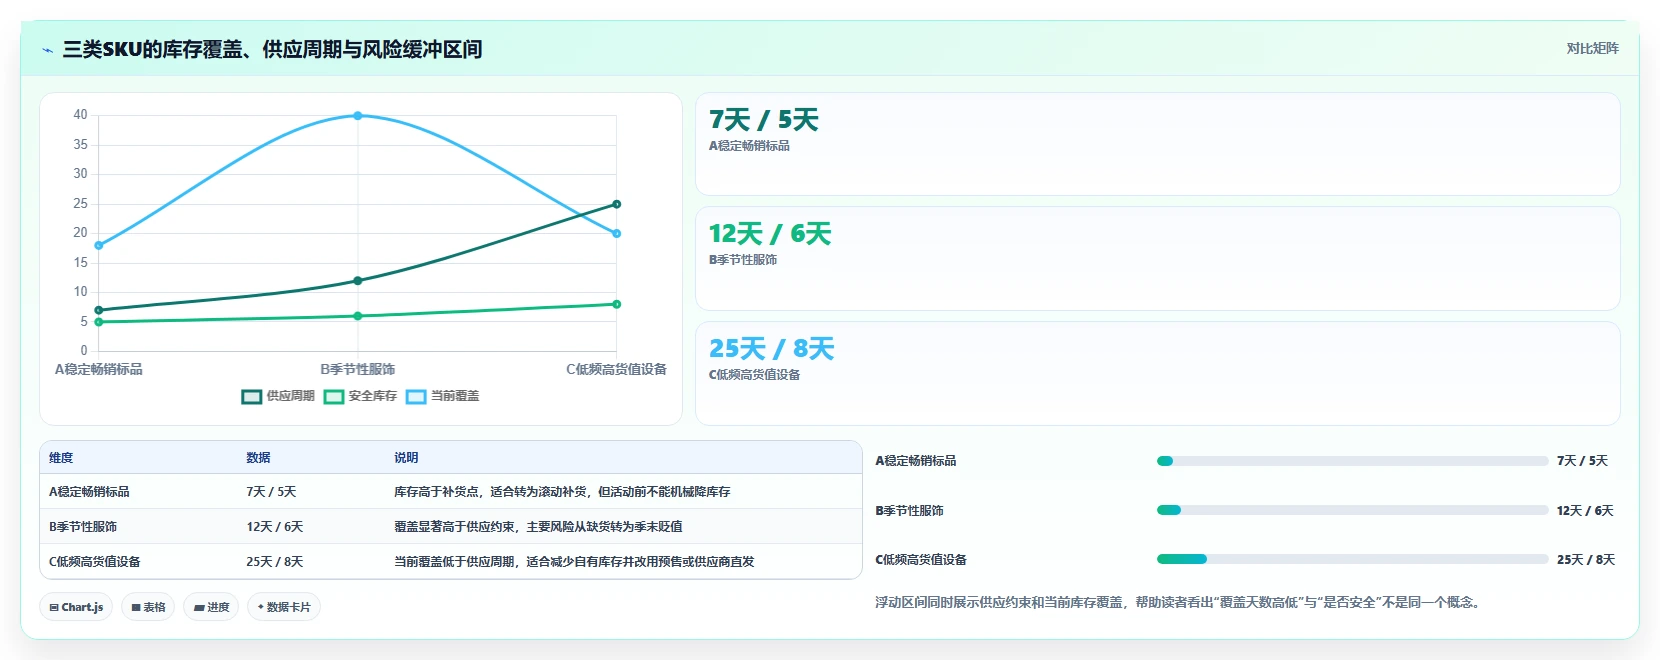Click the A稳定畅销标品 x-axis label
Viewport: 1660px width, 660px height.
coord(99,370)
